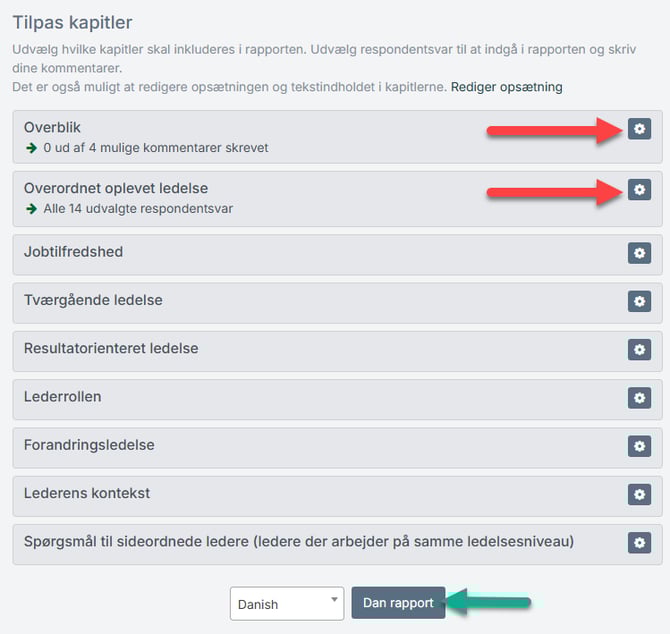Open Jobtilfredshed chapter settings gear

639,253
